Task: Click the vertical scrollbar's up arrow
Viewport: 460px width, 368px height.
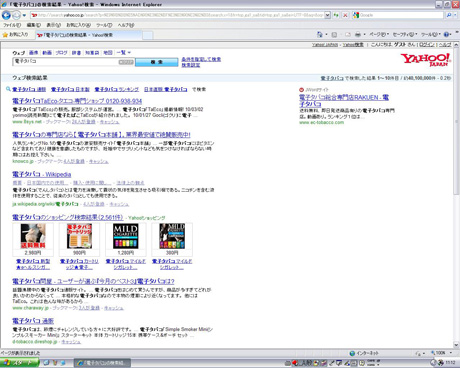Action: tap(456, 45)
